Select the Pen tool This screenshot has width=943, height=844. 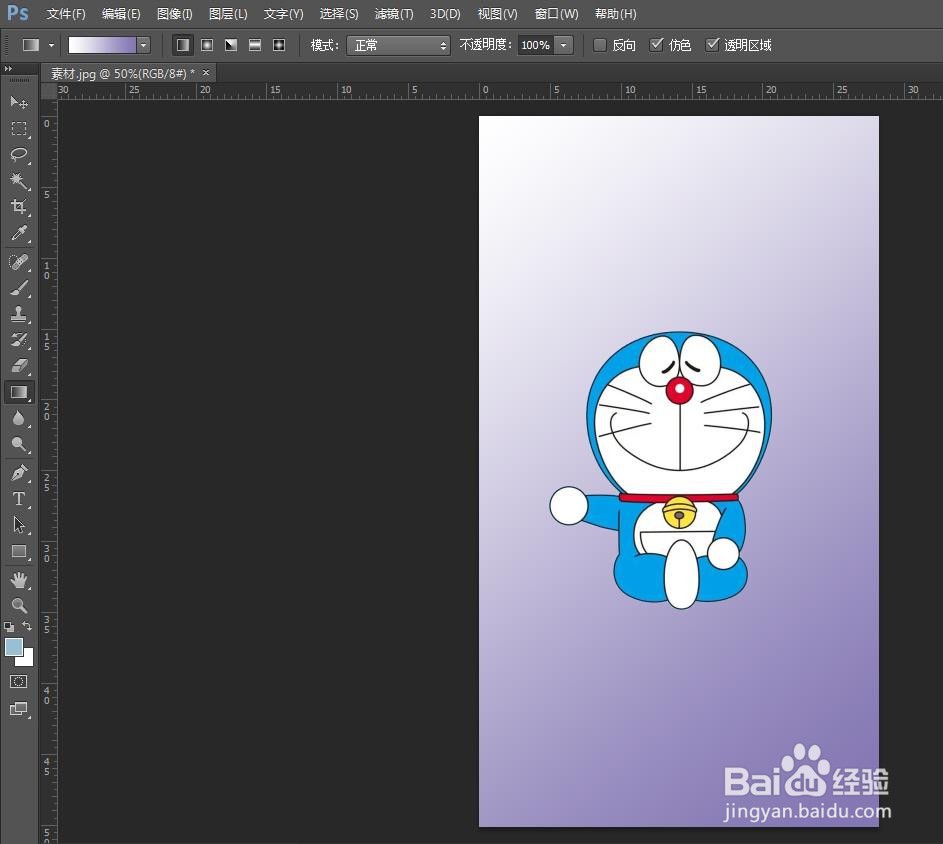[x=19, y=473]
